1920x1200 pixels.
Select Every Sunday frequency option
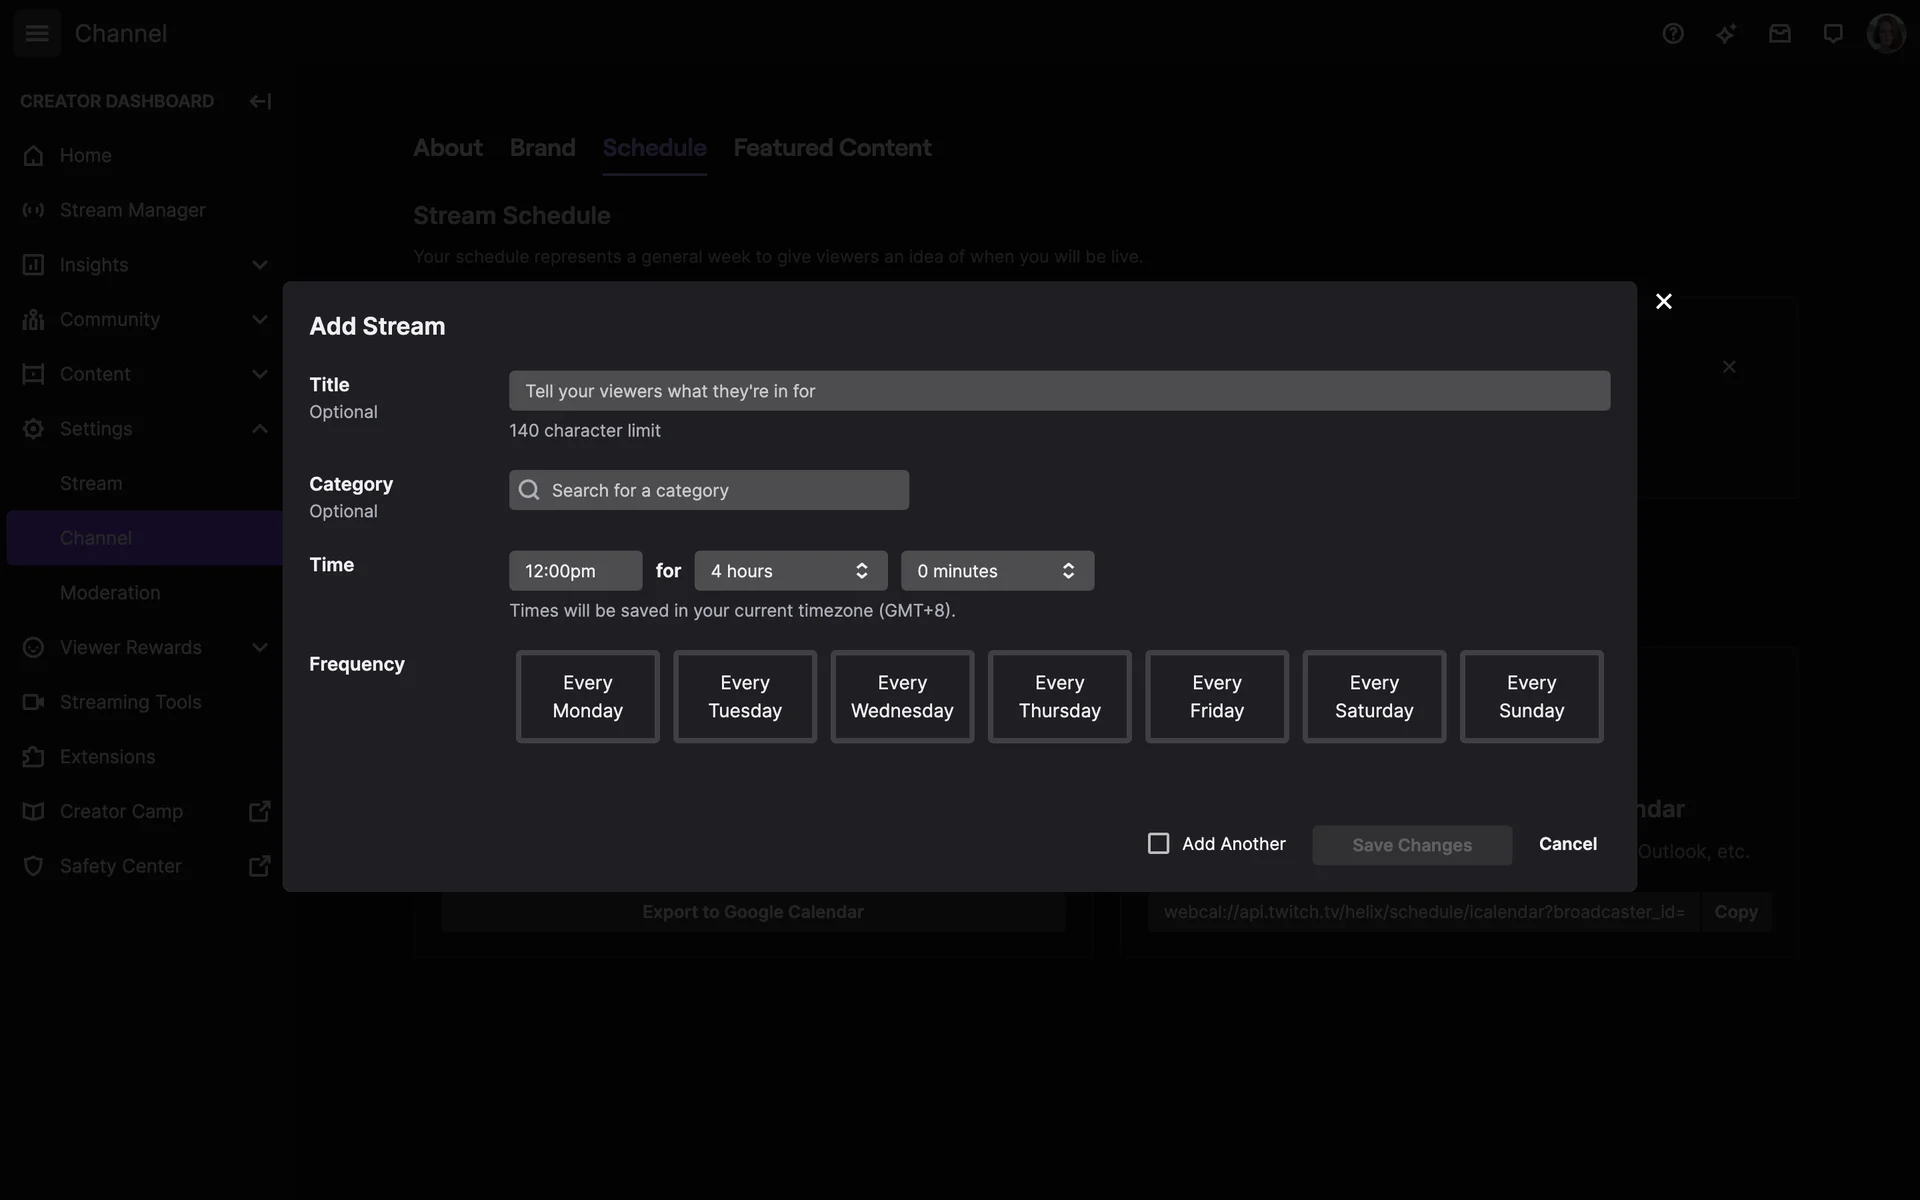[1531, 697]
